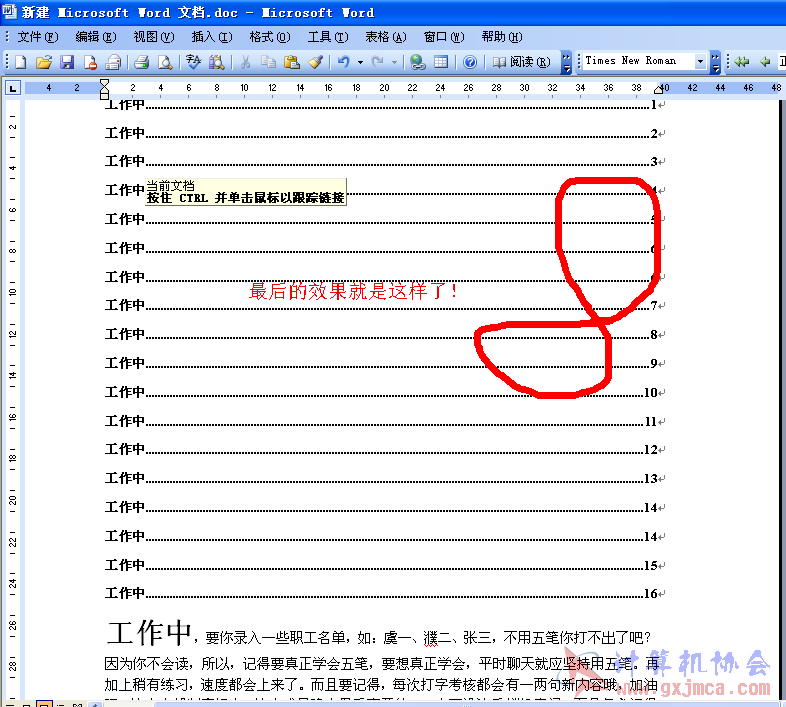Image resolution: width=786 pixels, height=707 pixels.
Task: Print using the printer icon
Action: tap(141, 62)
